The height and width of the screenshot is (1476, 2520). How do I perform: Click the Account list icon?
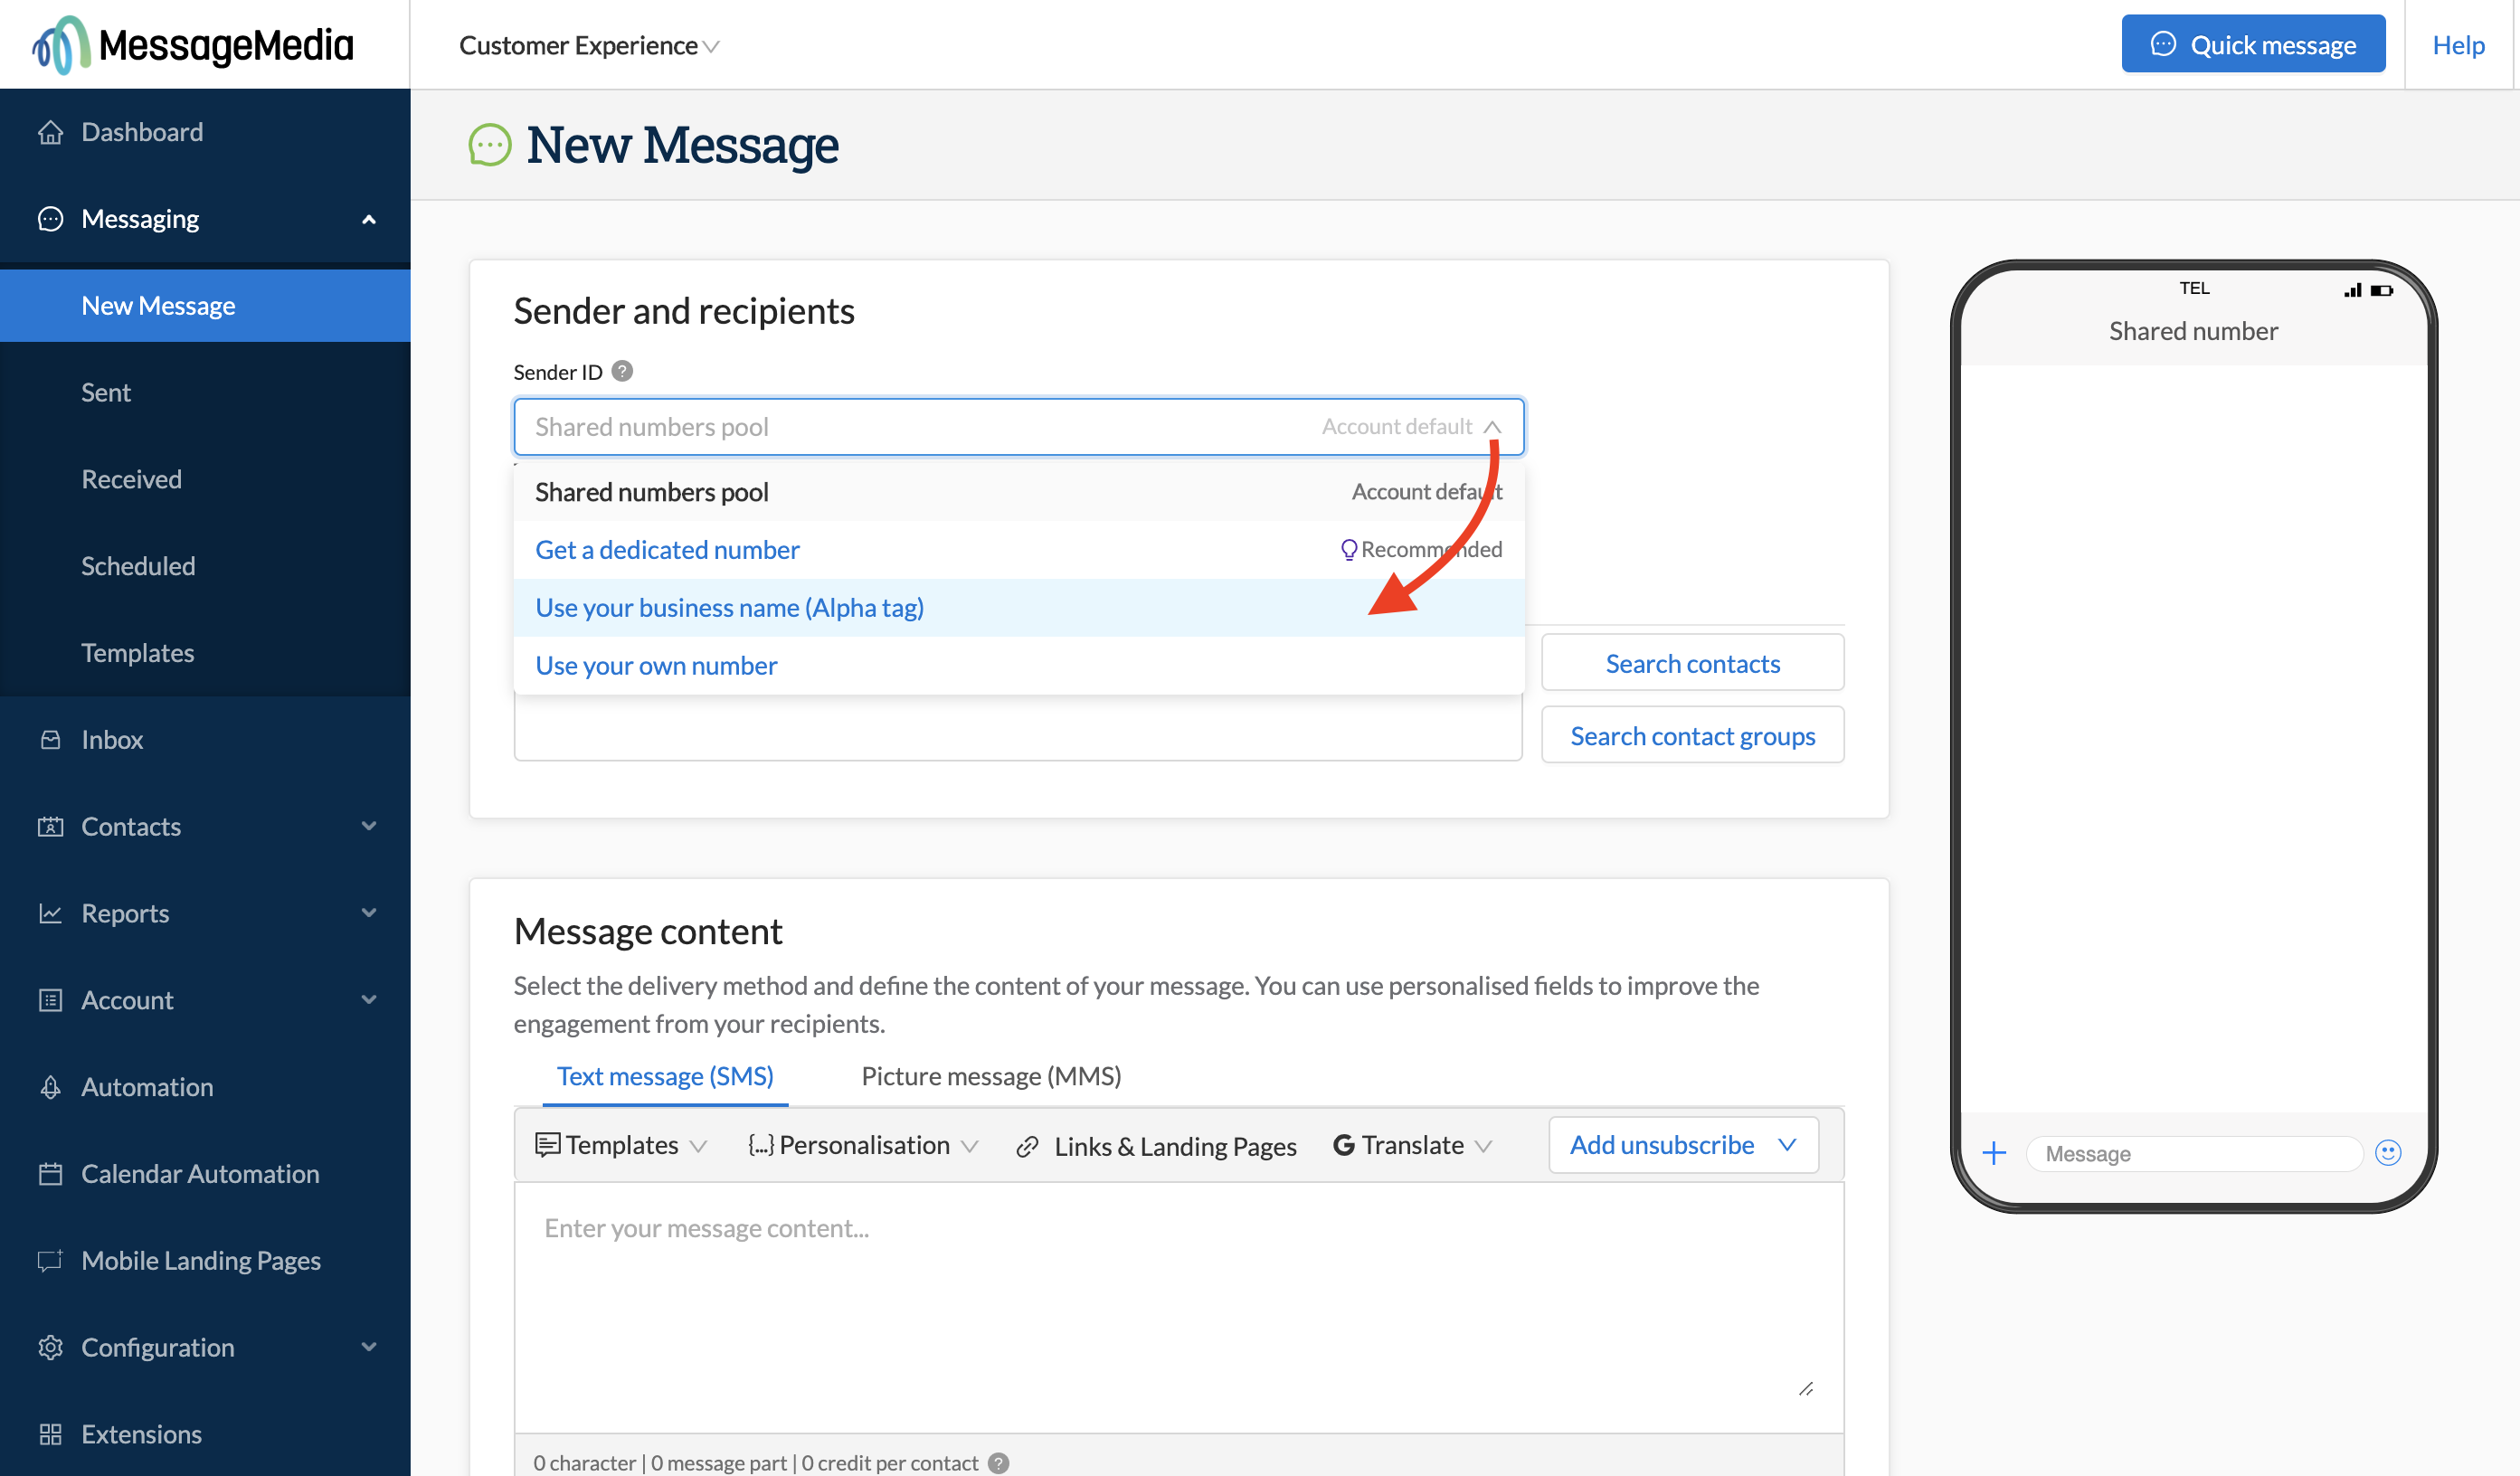click(50, 1000)
